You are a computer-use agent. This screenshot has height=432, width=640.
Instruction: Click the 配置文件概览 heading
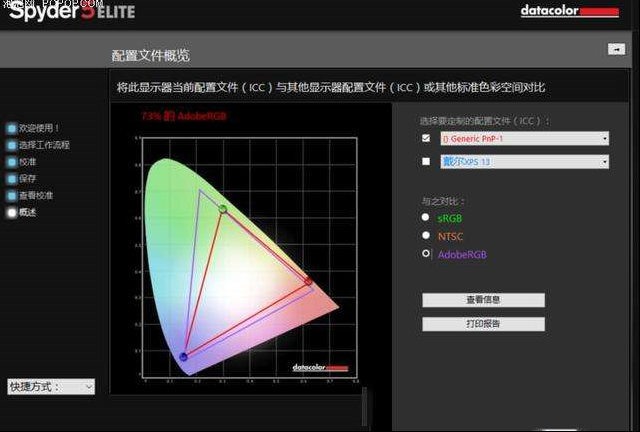[151, 56]
